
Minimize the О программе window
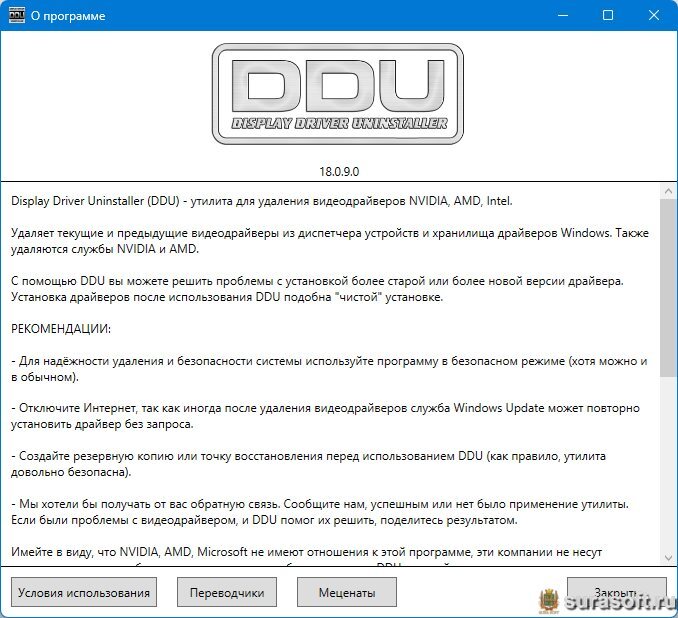coord(563,15)
